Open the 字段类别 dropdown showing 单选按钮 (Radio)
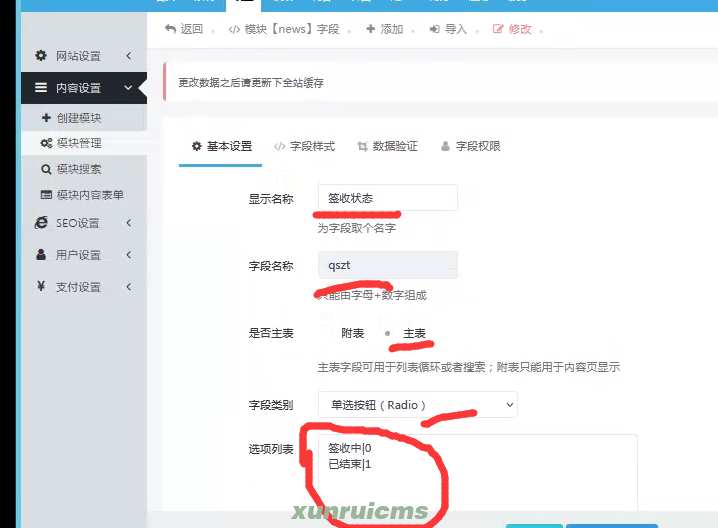The image size is (718, 528). (x=418, y=405)
